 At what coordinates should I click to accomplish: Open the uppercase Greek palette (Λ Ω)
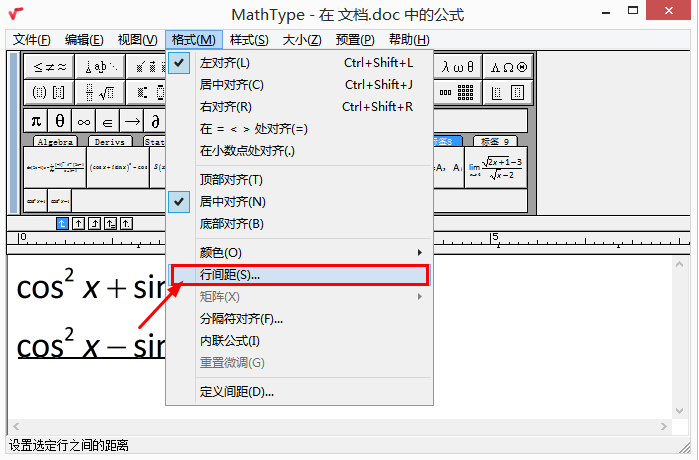pyautogui.click(x=508, y=67)
